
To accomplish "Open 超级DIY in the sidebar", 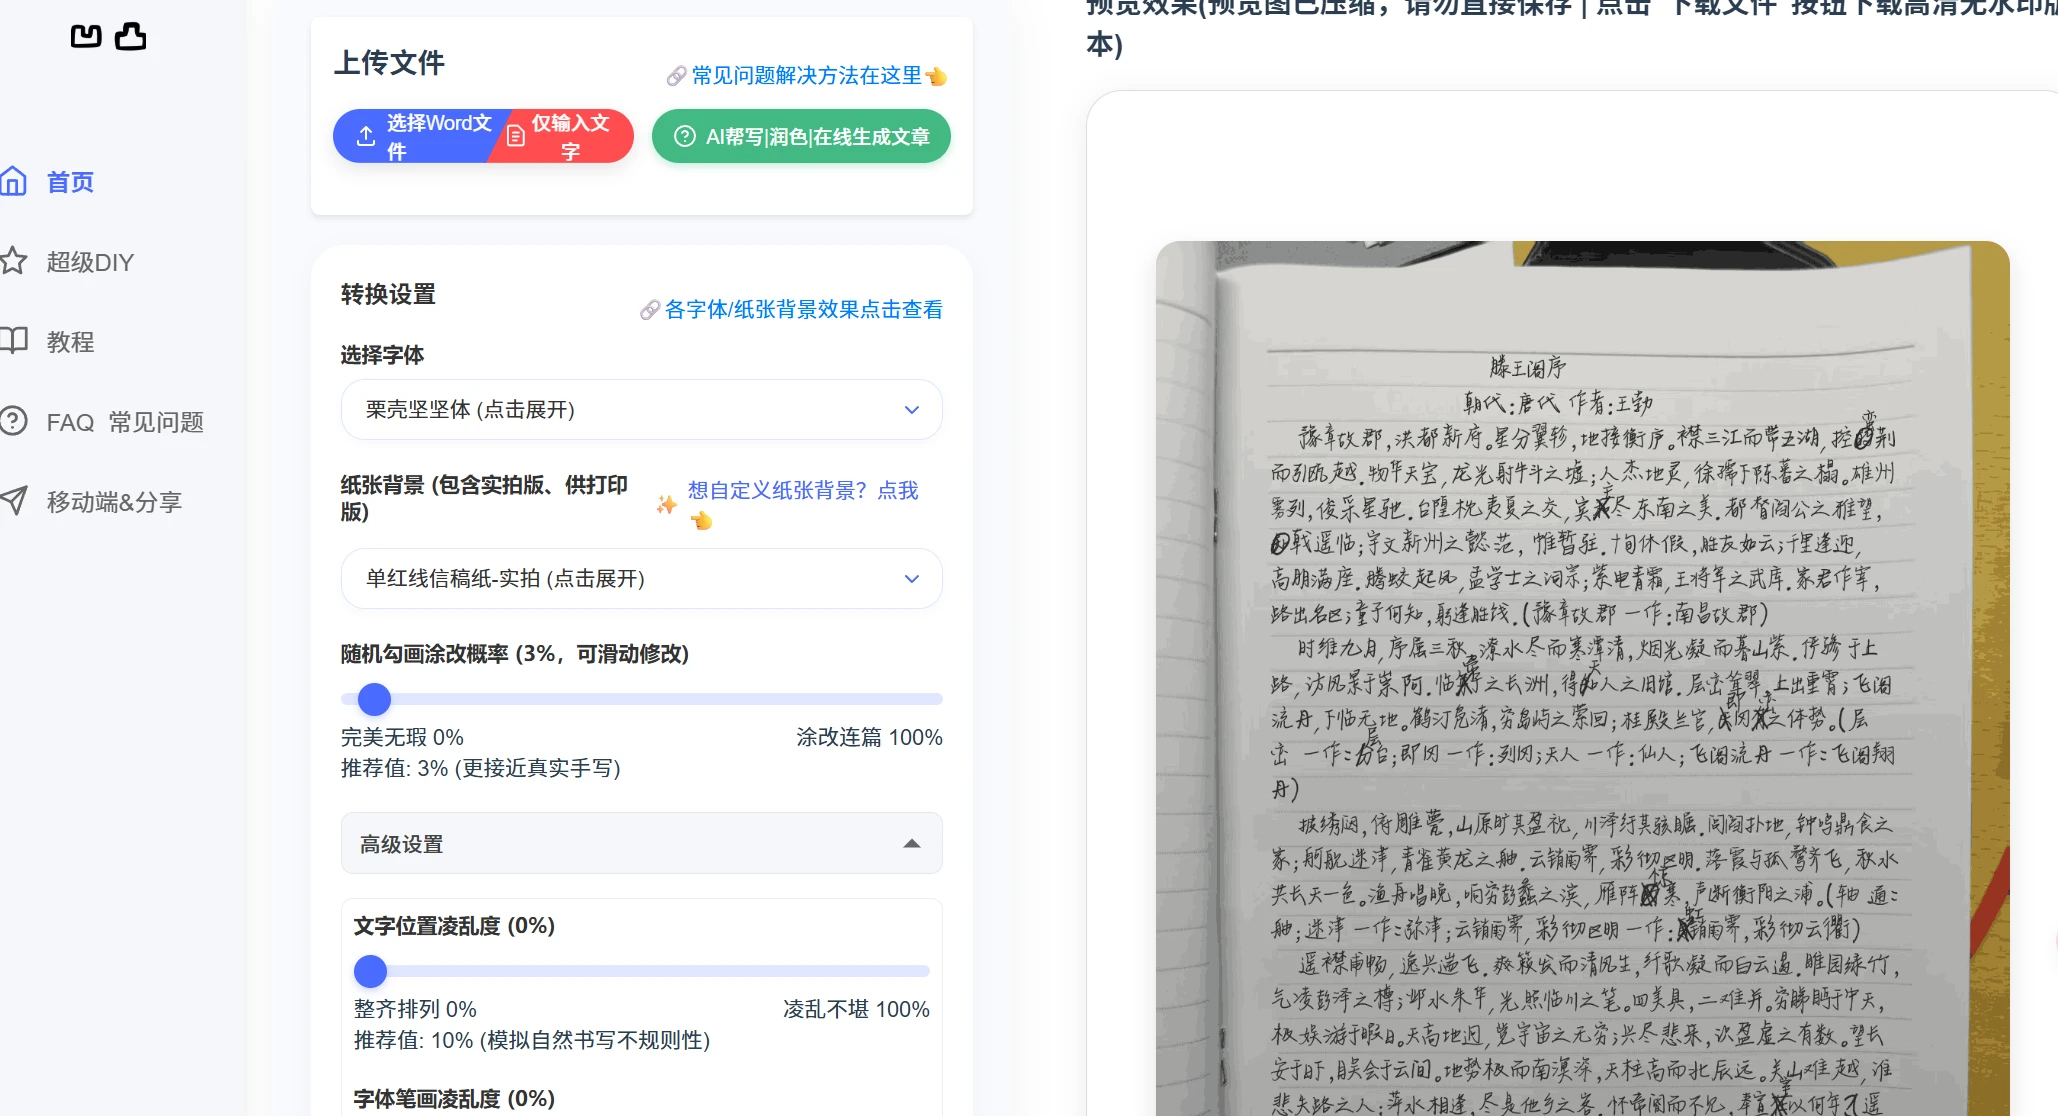I will (90, 262).
